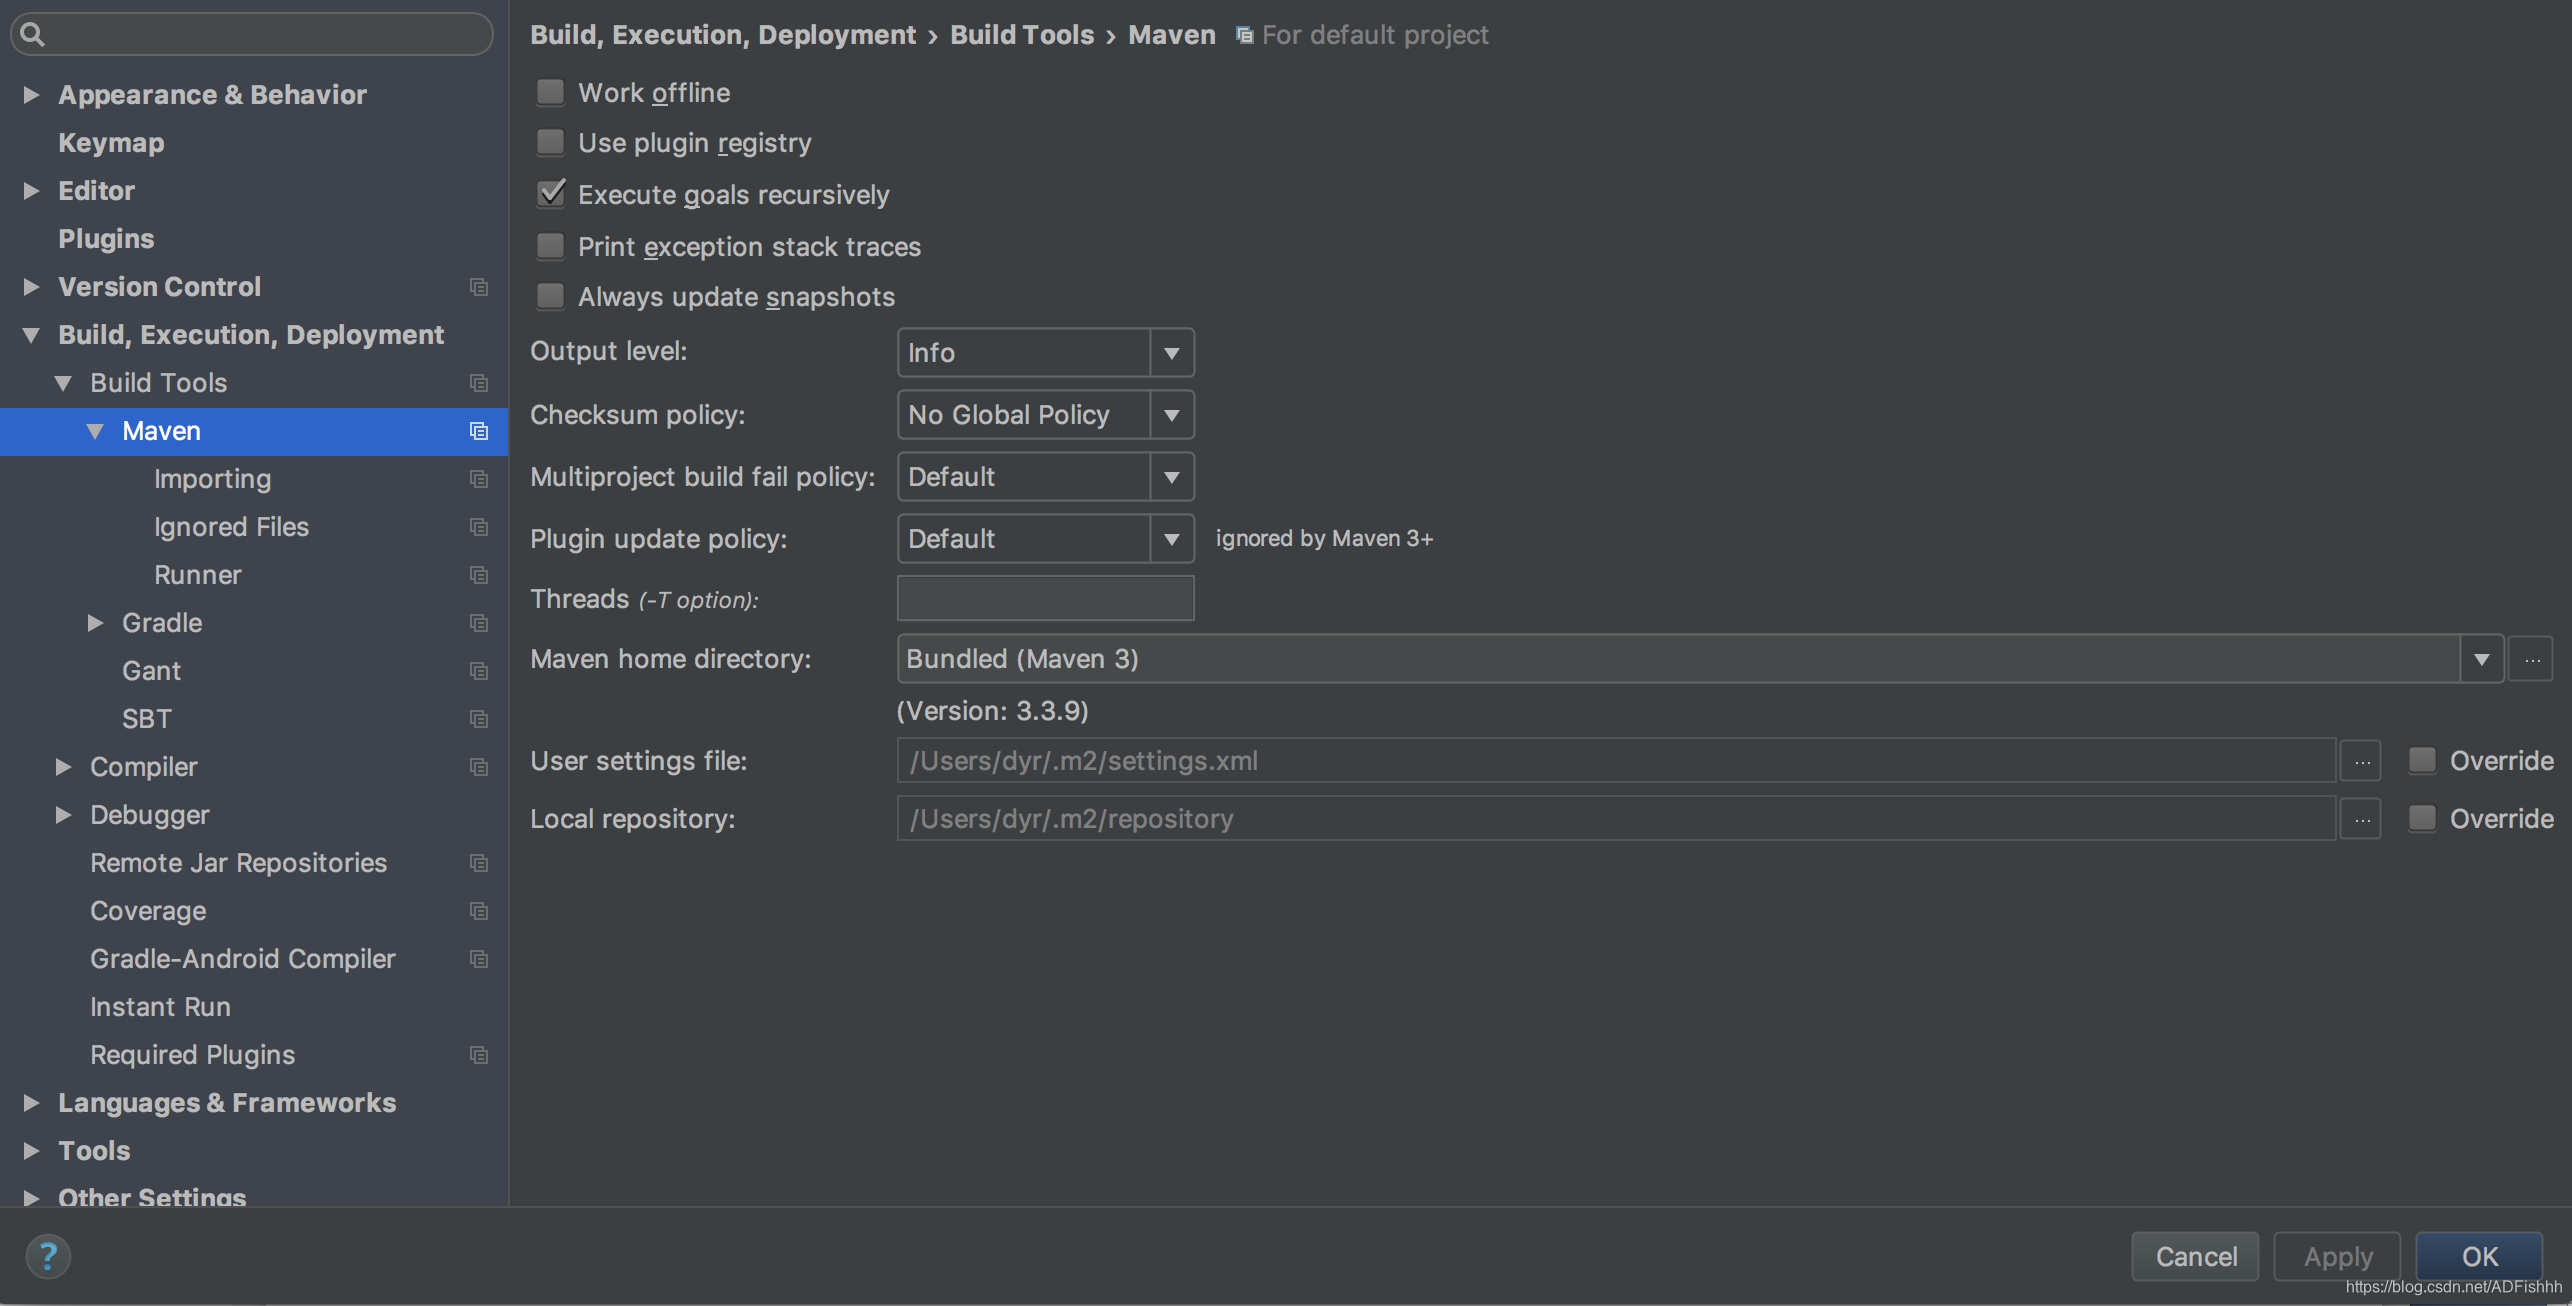
Task: Click the copy settings icon next to Importing
Action: pos(479,478)
